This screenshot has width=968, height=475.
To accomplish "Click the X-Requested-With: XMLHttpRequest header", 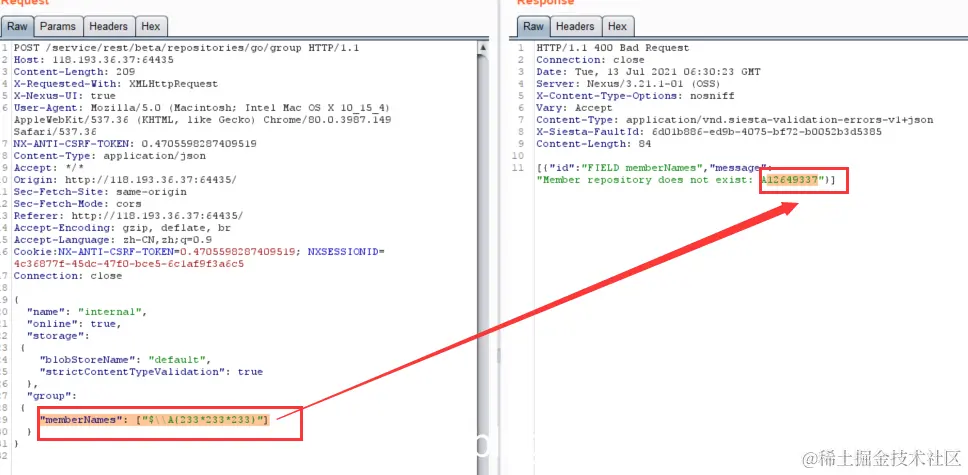I will coord(115,83).
